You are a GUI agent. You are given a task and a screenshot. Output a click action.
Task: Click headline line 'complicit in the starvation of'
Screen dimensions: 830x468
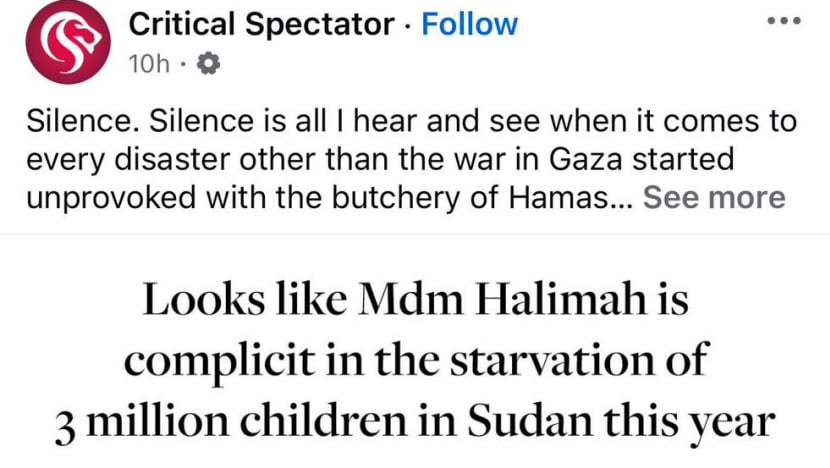point(416,361)
